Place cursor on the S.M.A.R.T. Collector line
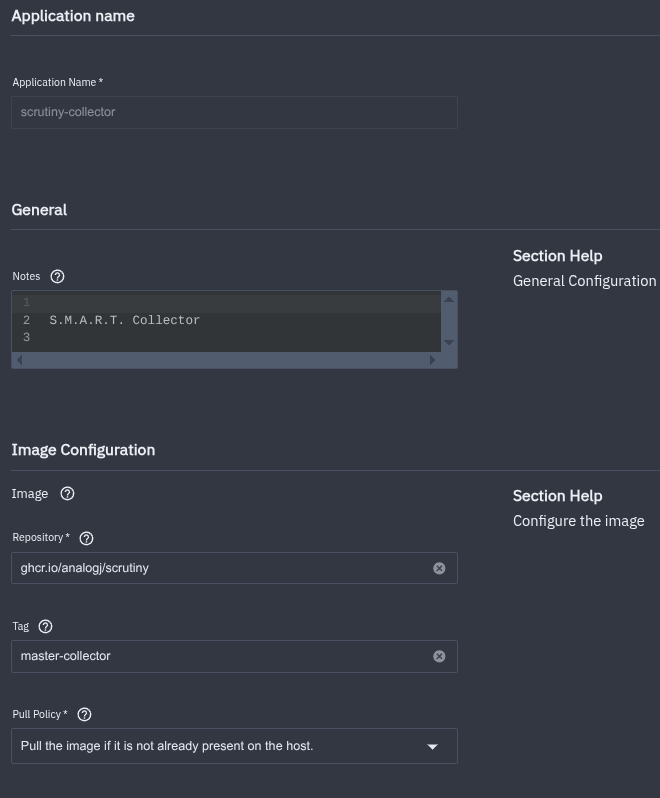This screenshot has width=660, height=798. click(125, 320)
